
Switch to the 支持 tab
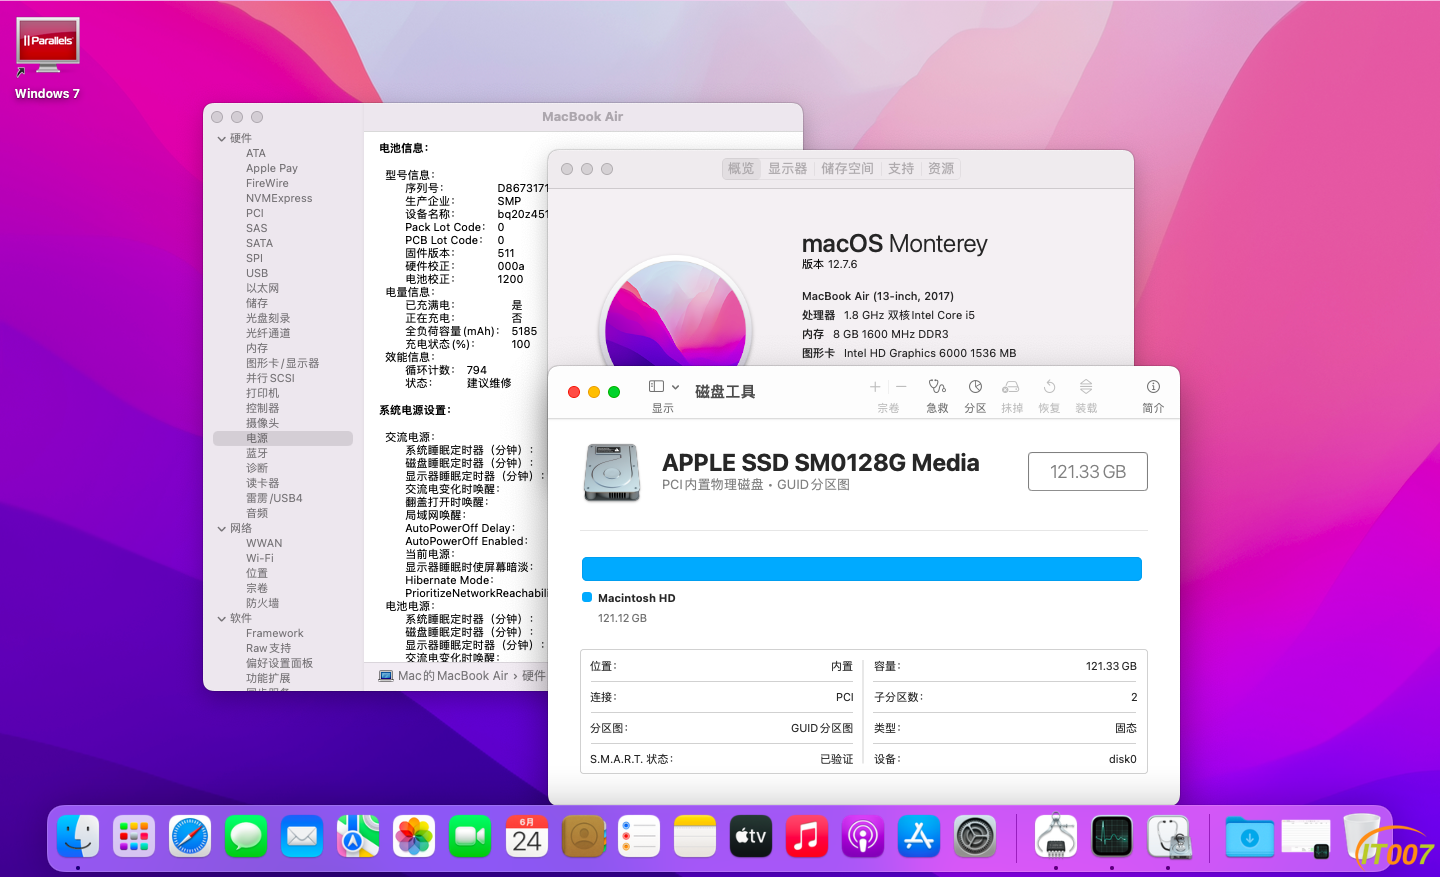point(901,169)
